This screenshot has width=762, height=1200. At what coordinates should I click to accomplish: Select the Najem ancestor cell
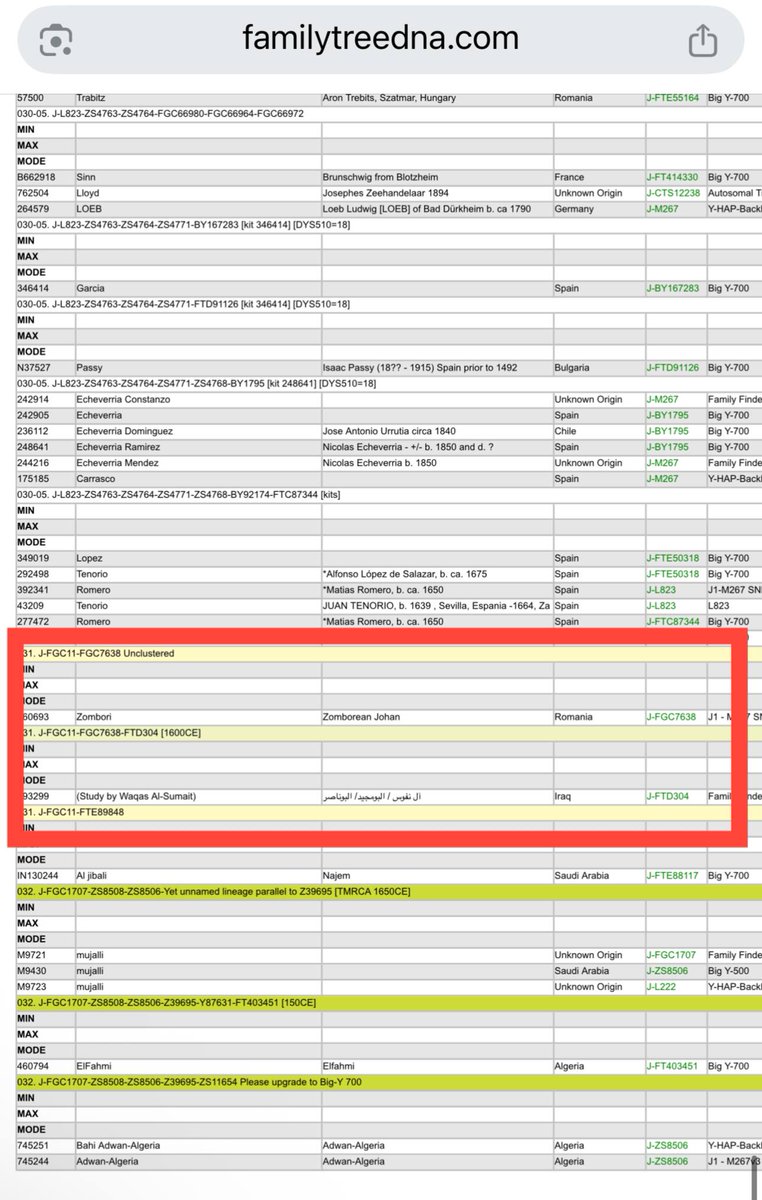(x=336, y=876)
